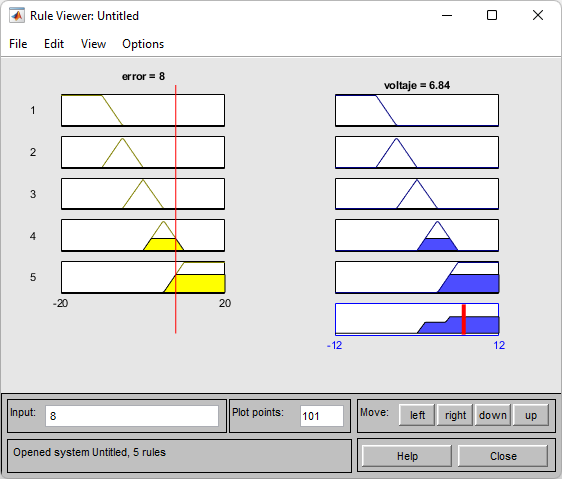Open the Options menu

click(x=143, y=44)
